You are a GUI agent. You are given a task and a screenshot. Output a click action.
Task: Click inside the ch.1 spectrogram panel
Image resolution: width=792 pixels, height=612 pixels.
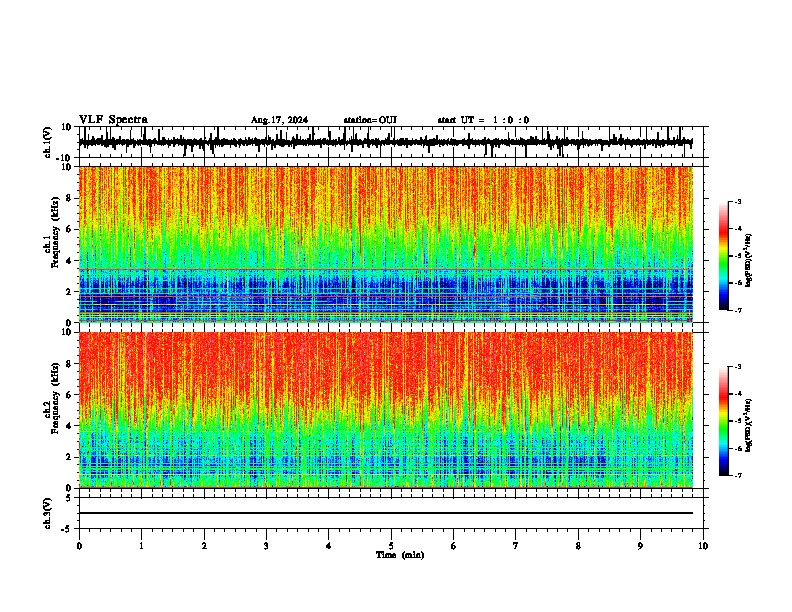pyautogui.click(x=386, y=244)
